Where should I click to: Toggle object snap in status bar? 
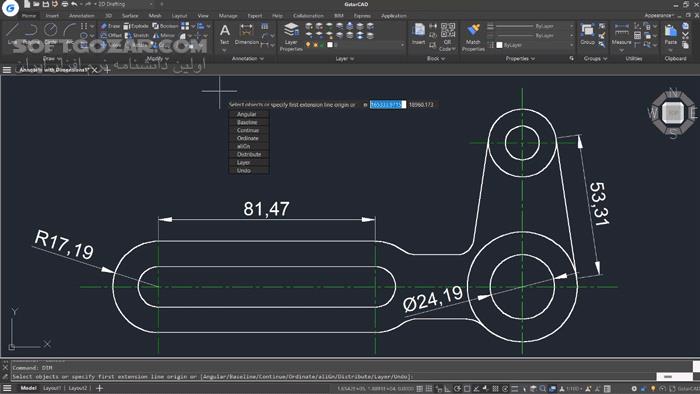[x=467, y=389]
